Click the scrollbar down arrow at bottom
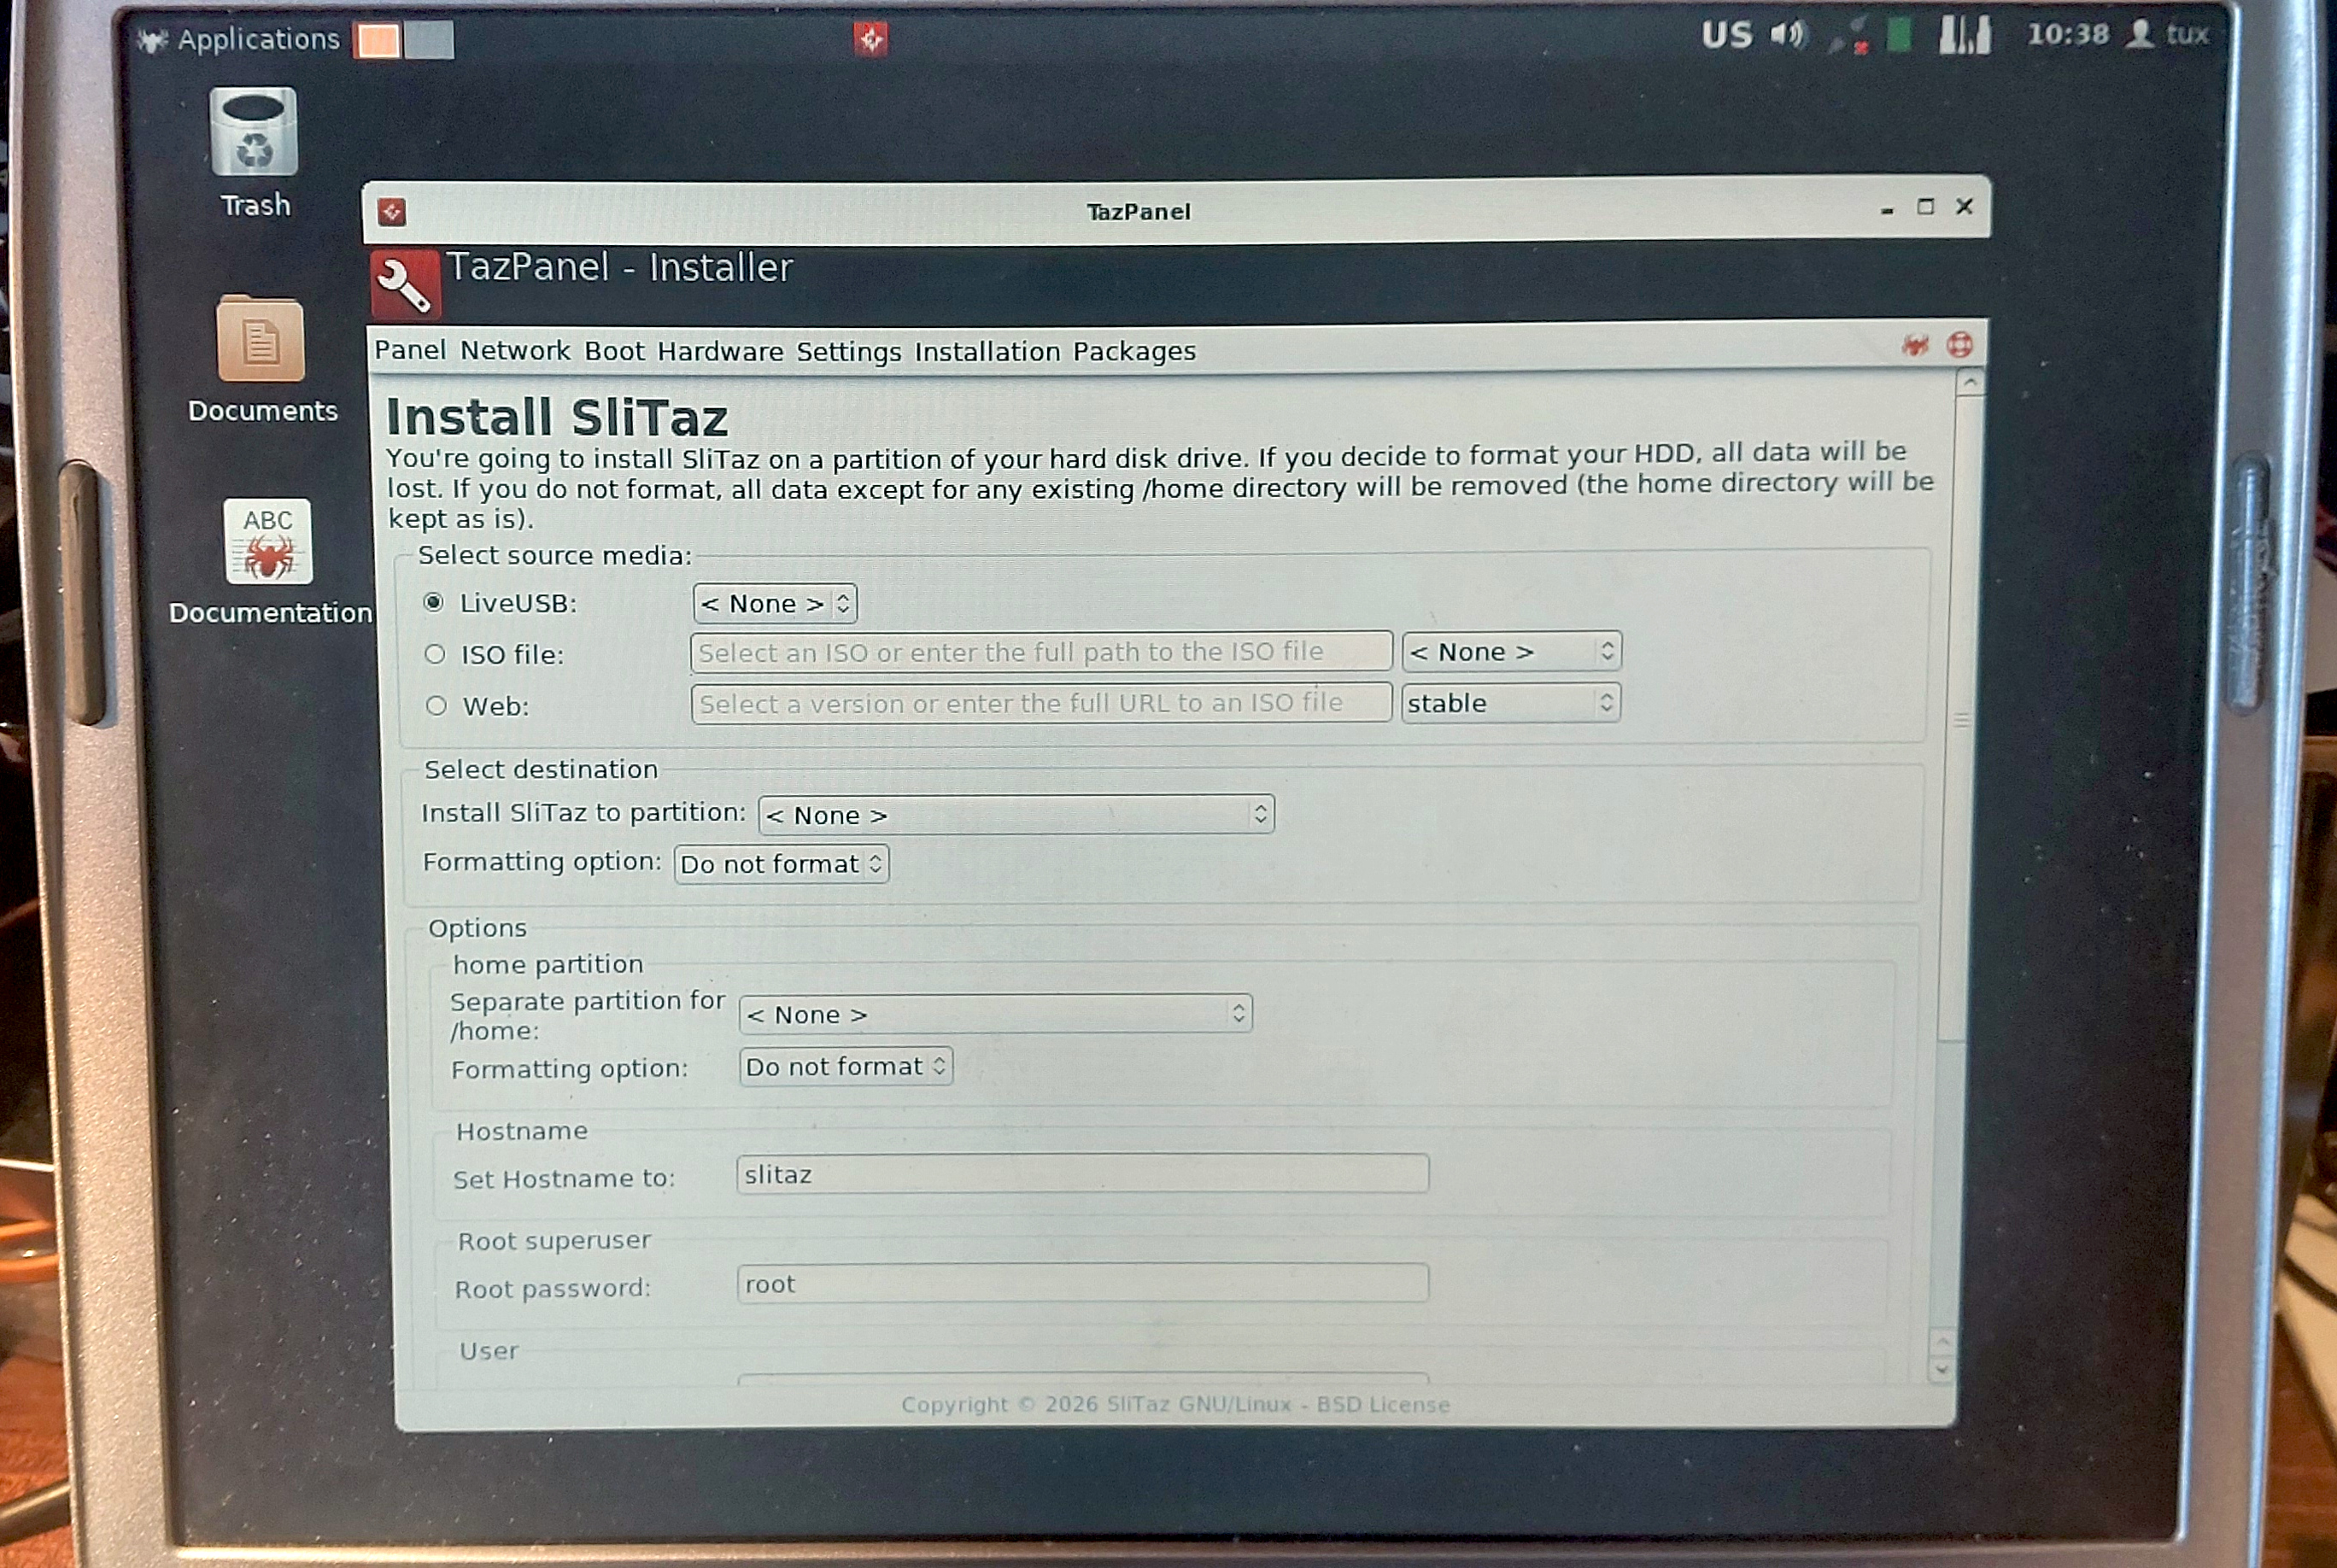This screenshot has width=2337, height=1568. pyautogui.click(x=1941, y=1369)
